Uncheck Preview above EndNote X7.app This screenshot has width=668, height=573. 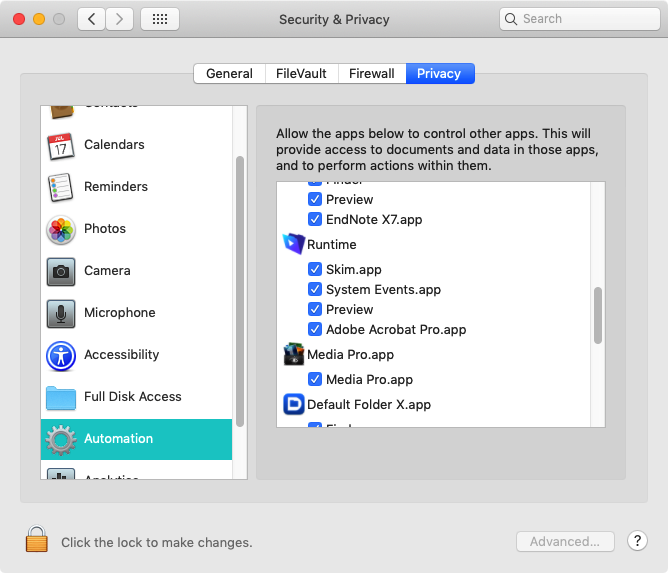(x=315, y=199)
